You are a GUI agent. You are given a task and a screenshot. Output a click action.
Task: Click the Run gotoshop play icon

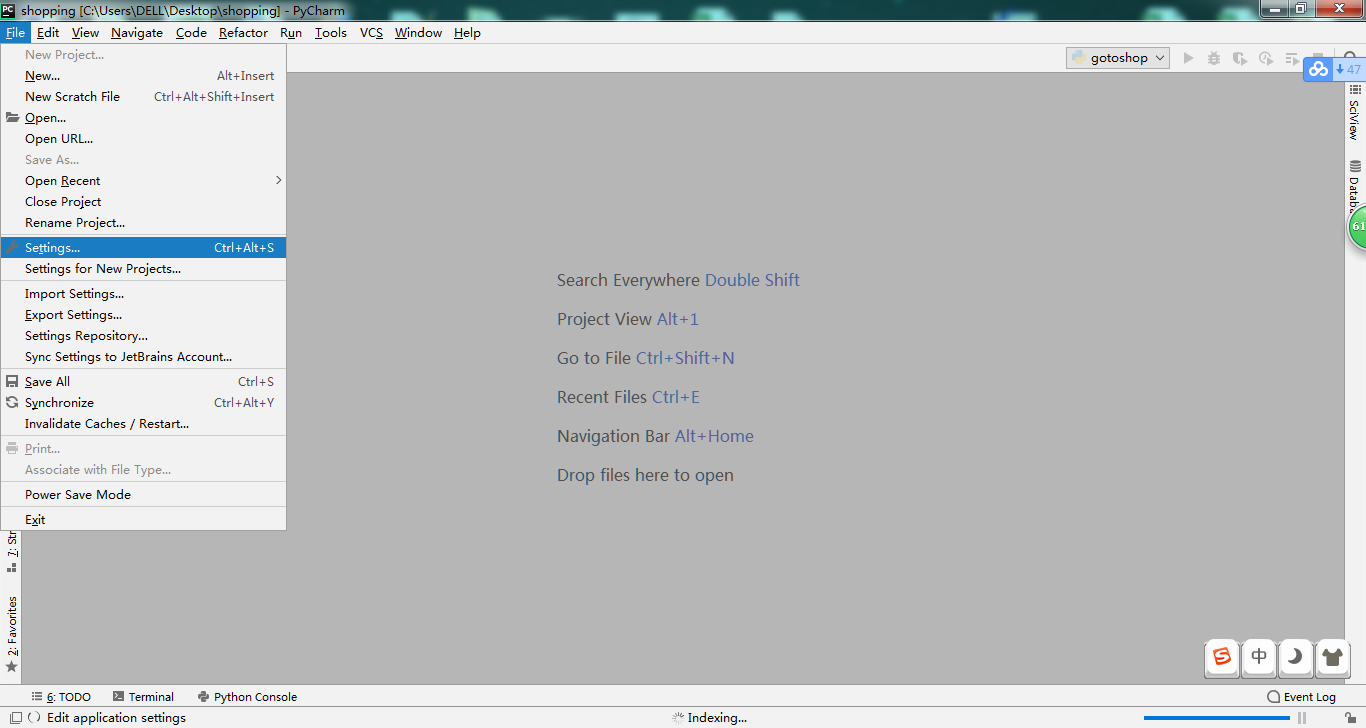click(1188, 58)
